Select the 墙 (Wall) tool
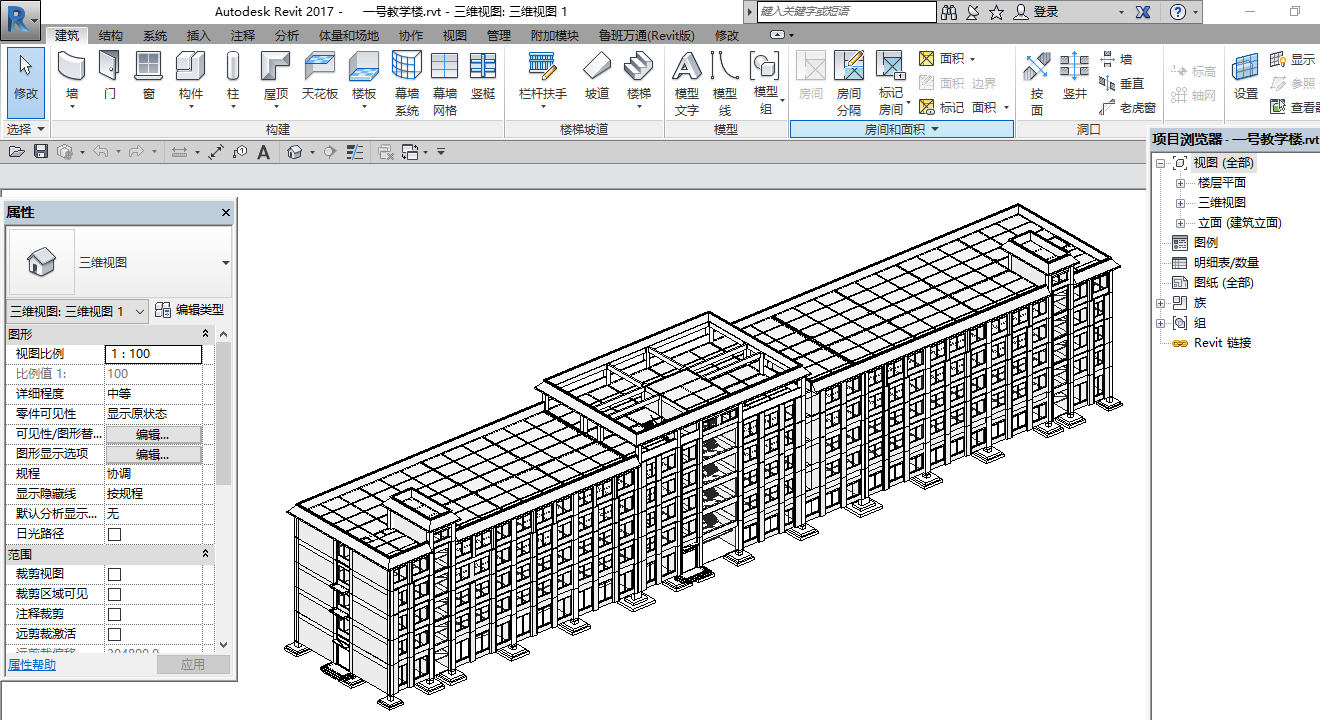This screenshot has width=1320, height=720. 72,78
